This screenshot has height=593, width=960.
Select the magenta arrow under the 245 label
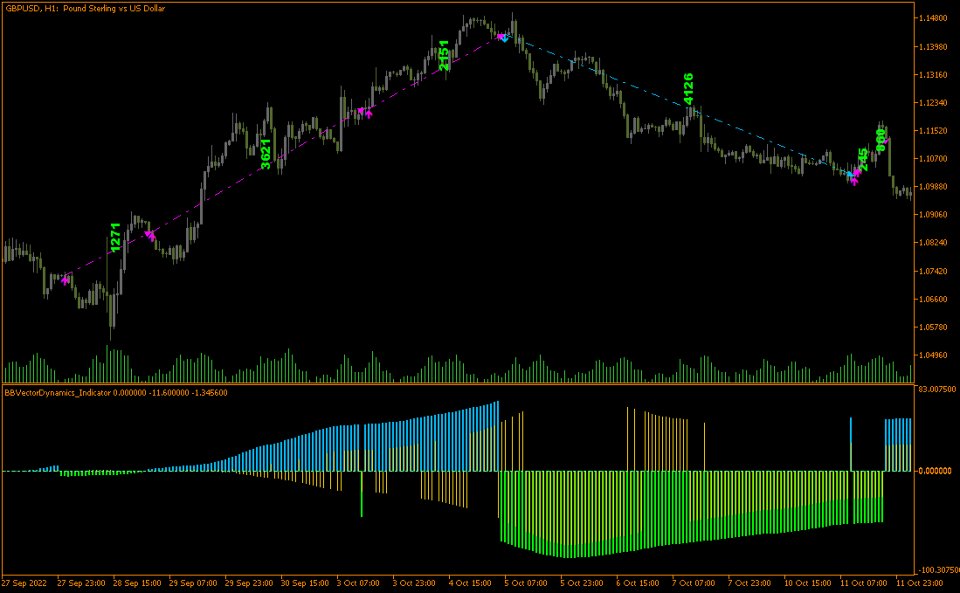pos(855,181)
